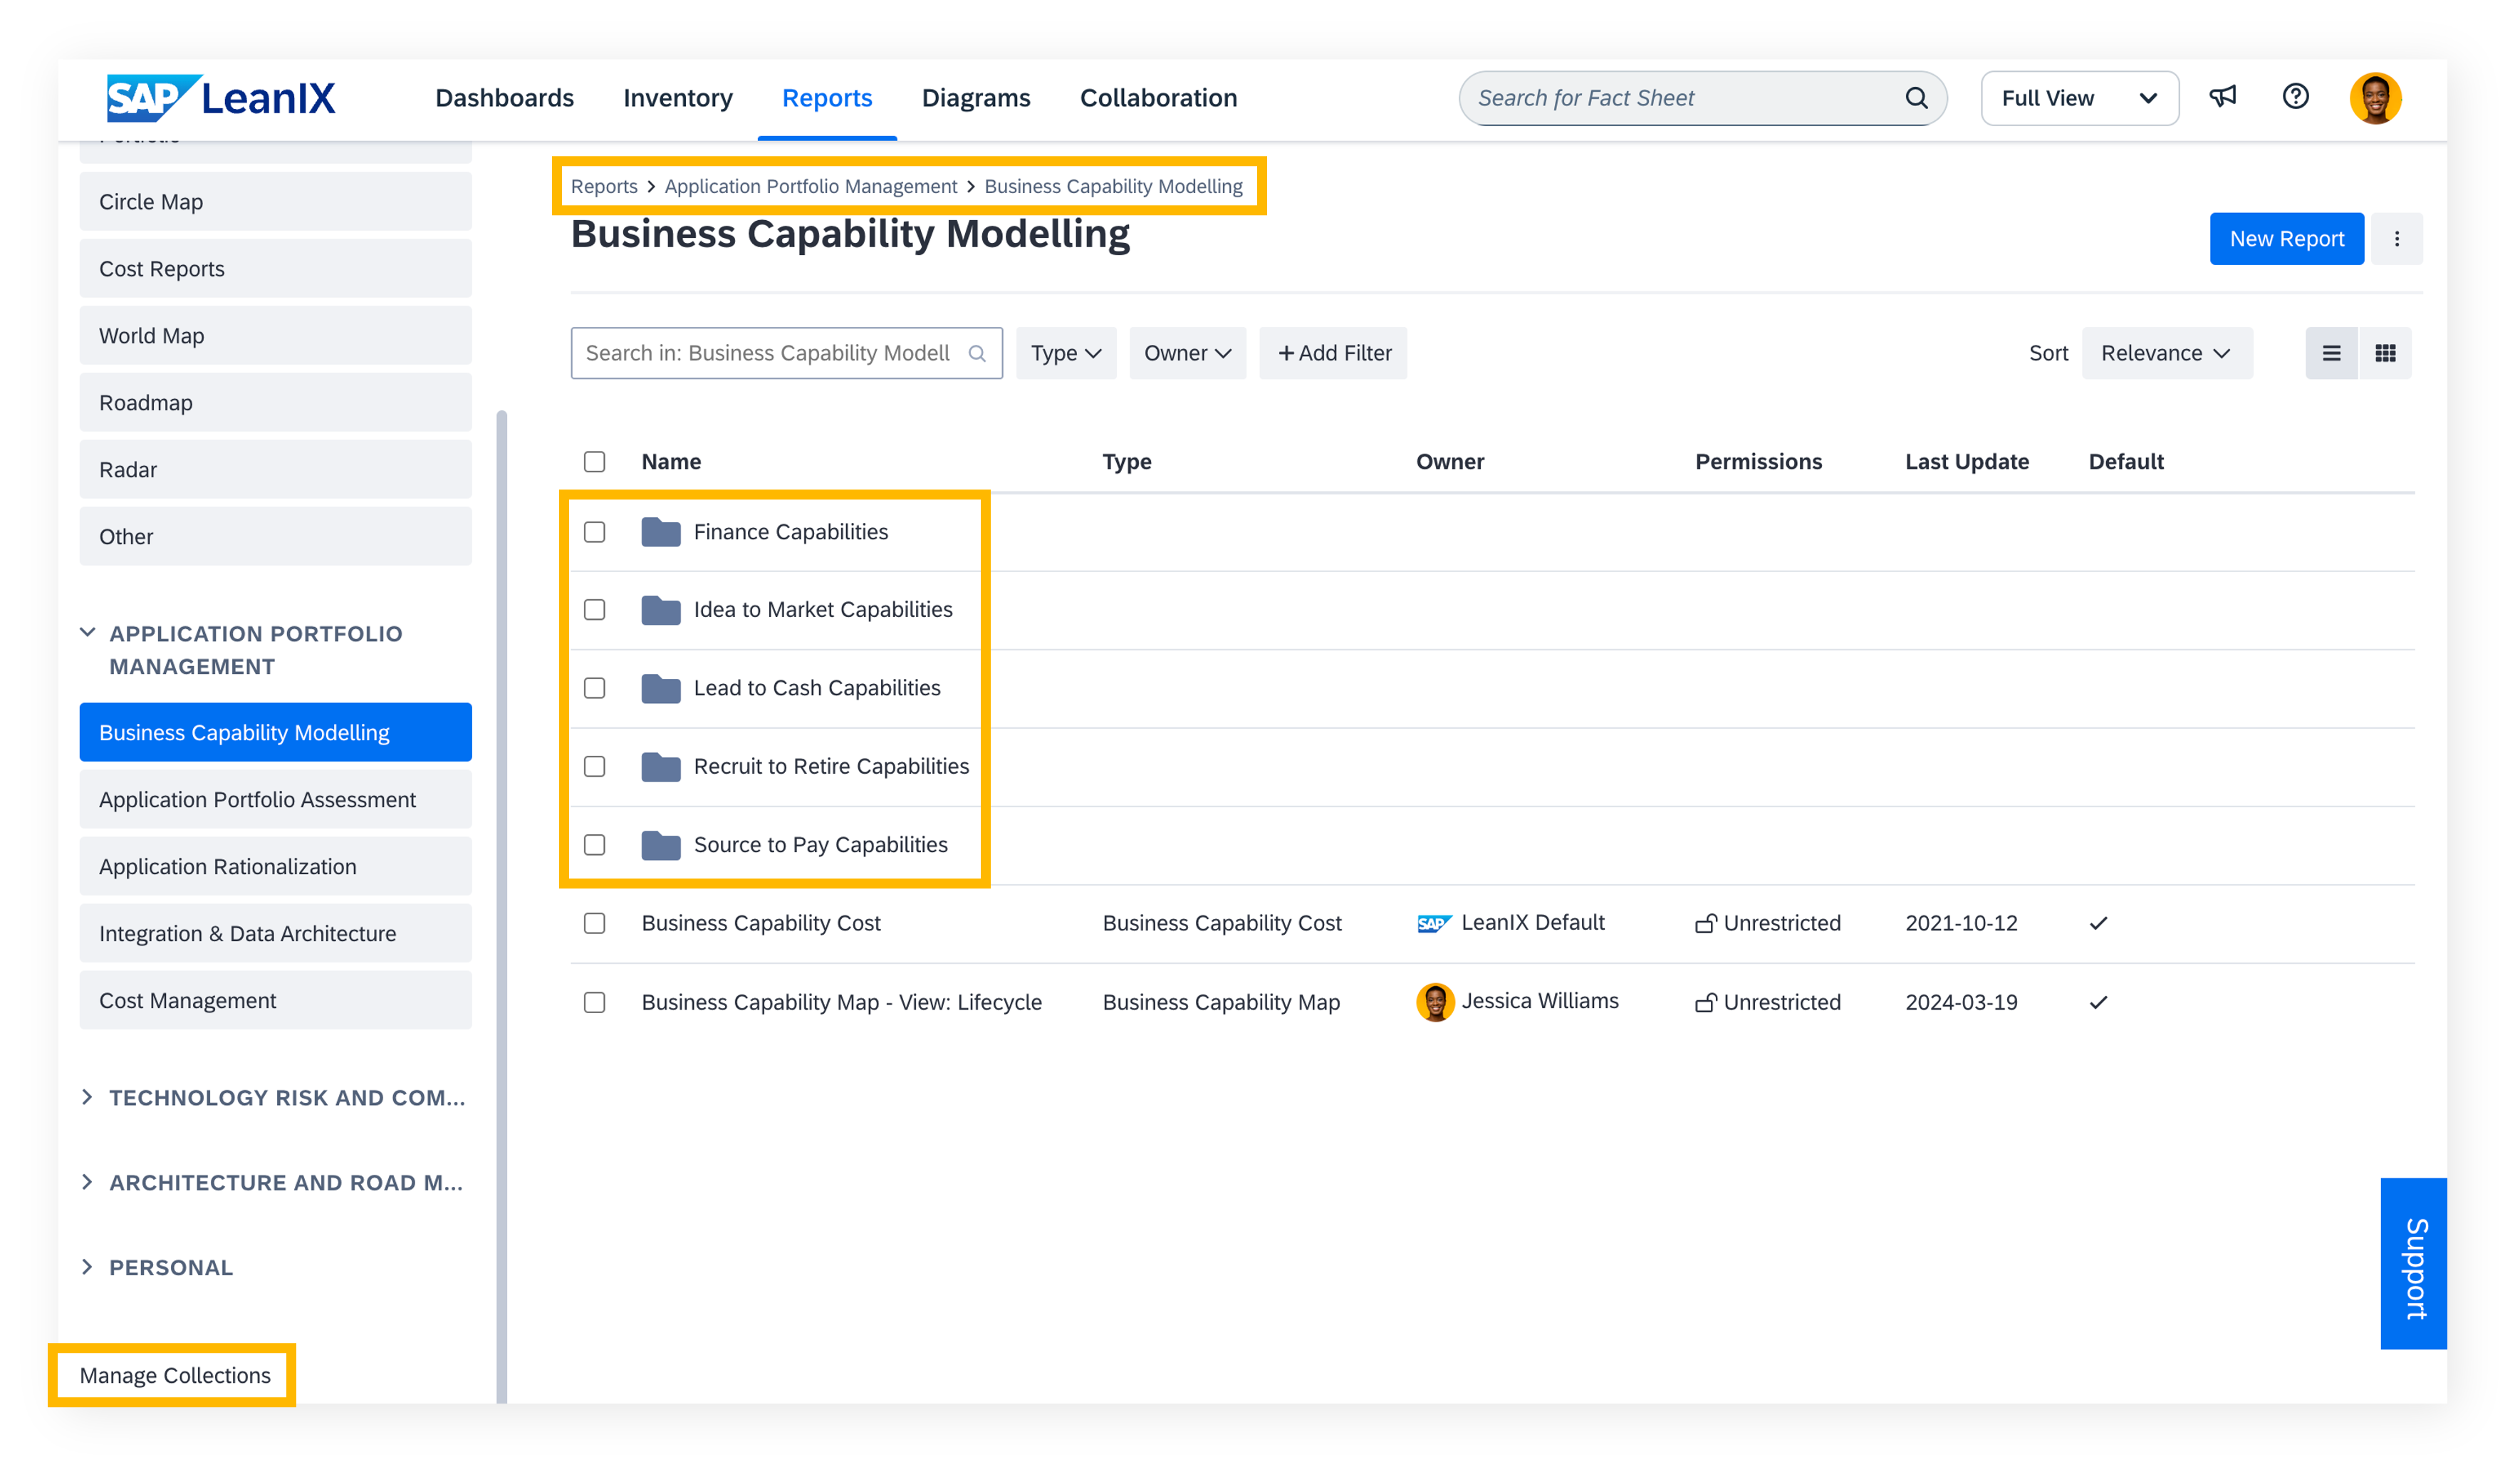Viewport: 2520px width, 1479px height.
Task: Click default checkmark for Business Capability Map
Action: point(2098,1002)
